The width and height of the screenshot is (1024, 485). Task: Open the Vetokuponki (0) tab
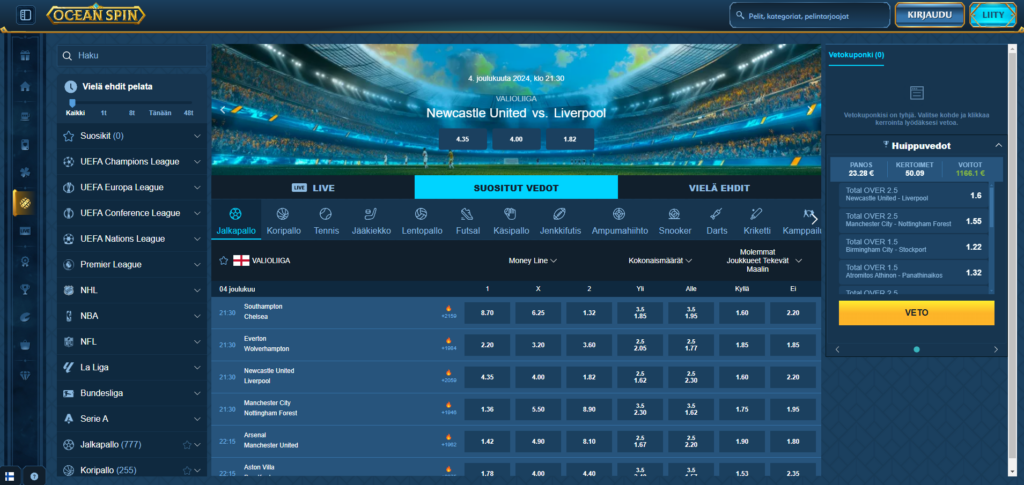click(856, 55)
